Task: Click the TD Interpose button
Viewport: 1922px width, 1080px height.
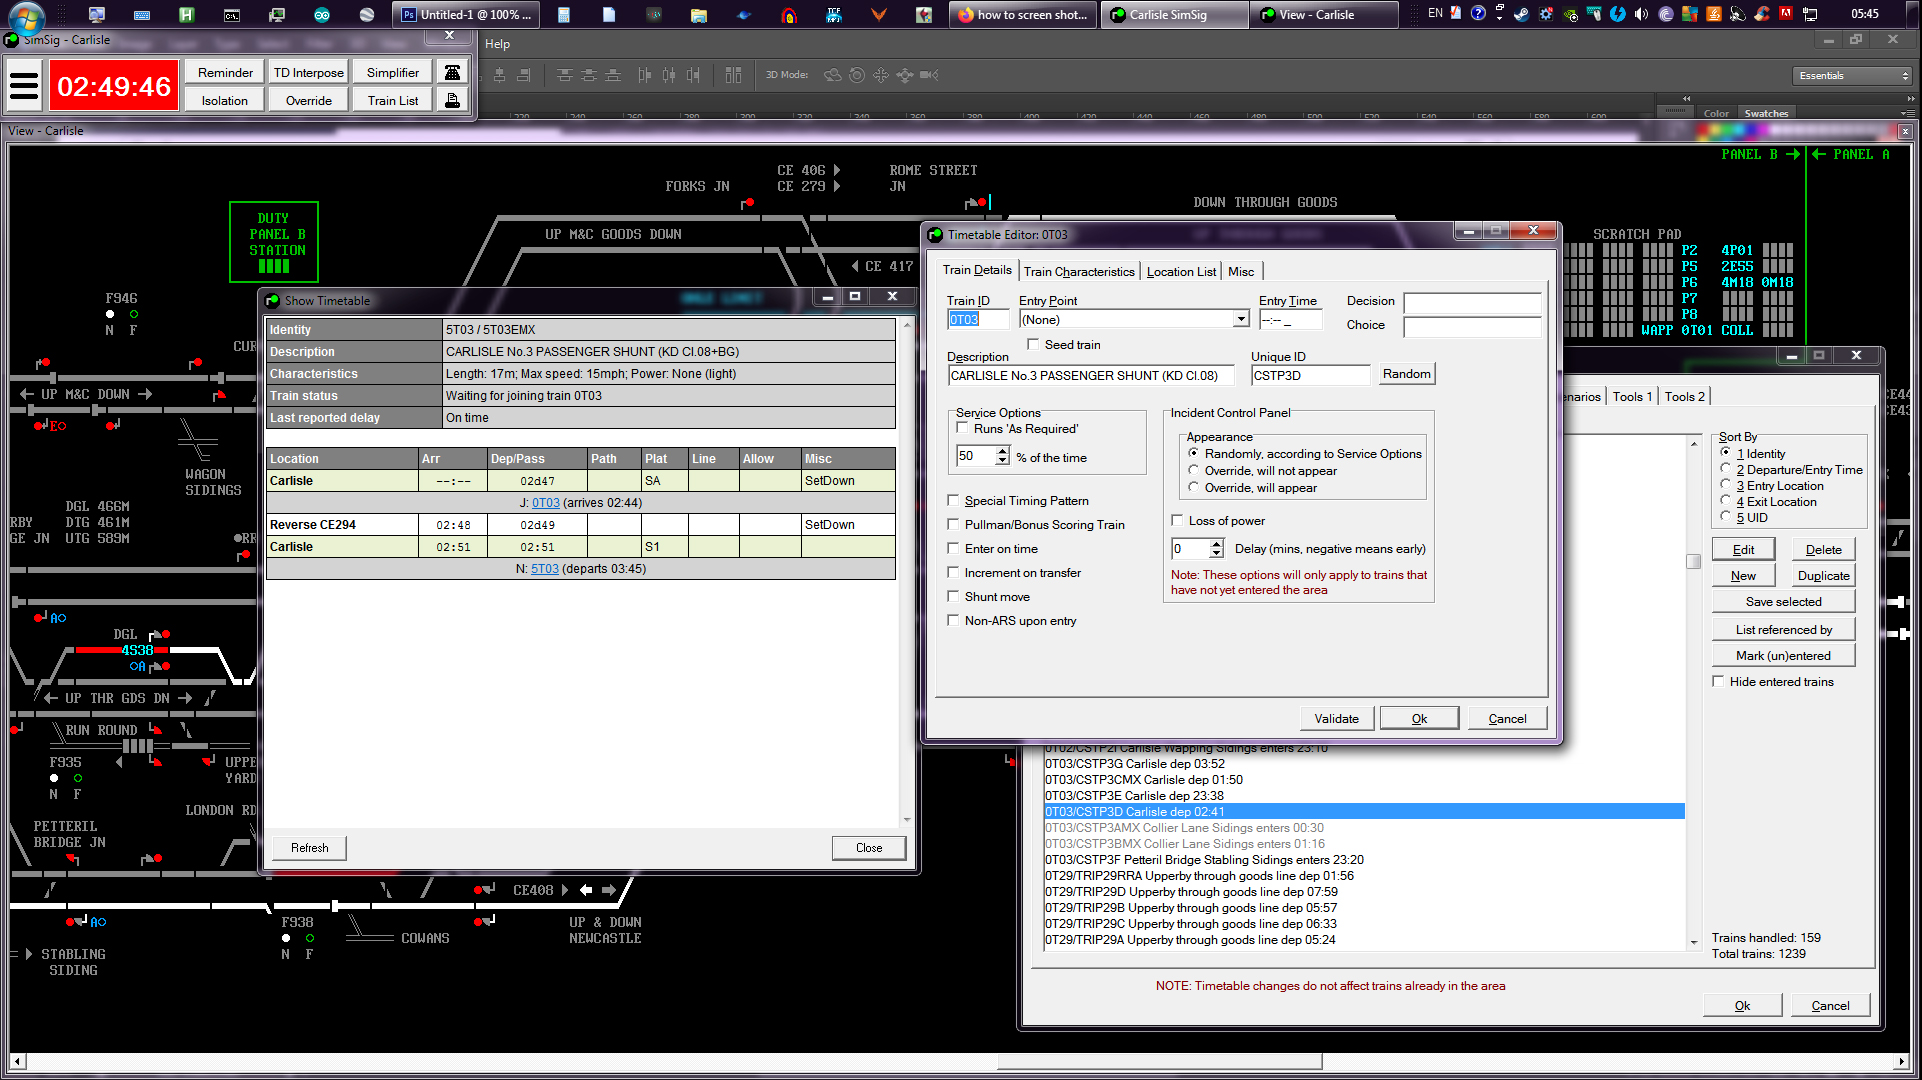Action: click(308, 72)
